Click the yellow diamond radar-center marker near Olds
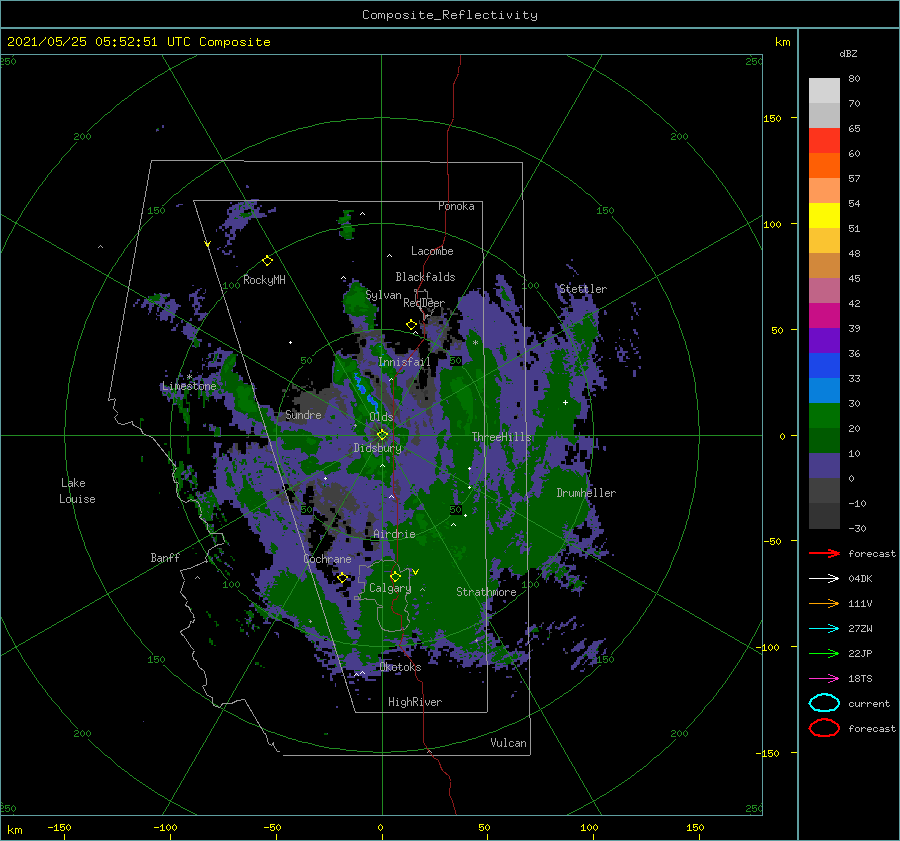900x841 pixels. (382, 435)
